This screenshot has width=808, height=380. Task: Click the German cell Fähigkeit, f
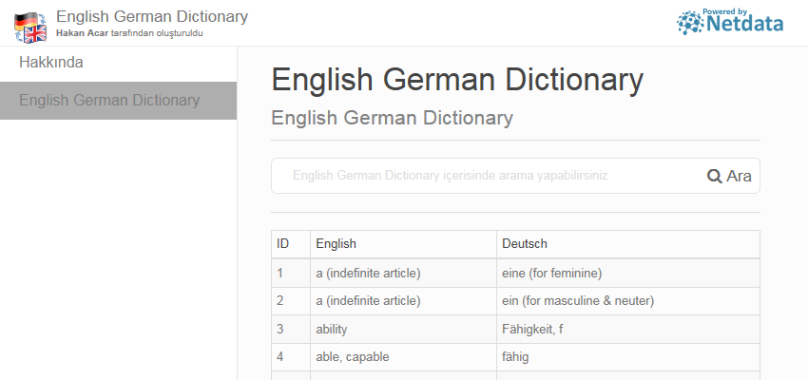coord(628,329)
